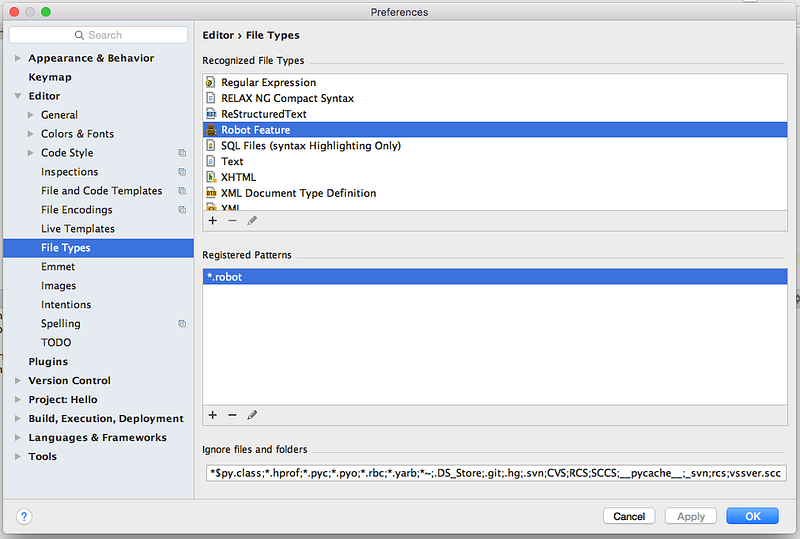Open the Images settings page
Viewport: 800px width, 539px height.
coord(58,286)
